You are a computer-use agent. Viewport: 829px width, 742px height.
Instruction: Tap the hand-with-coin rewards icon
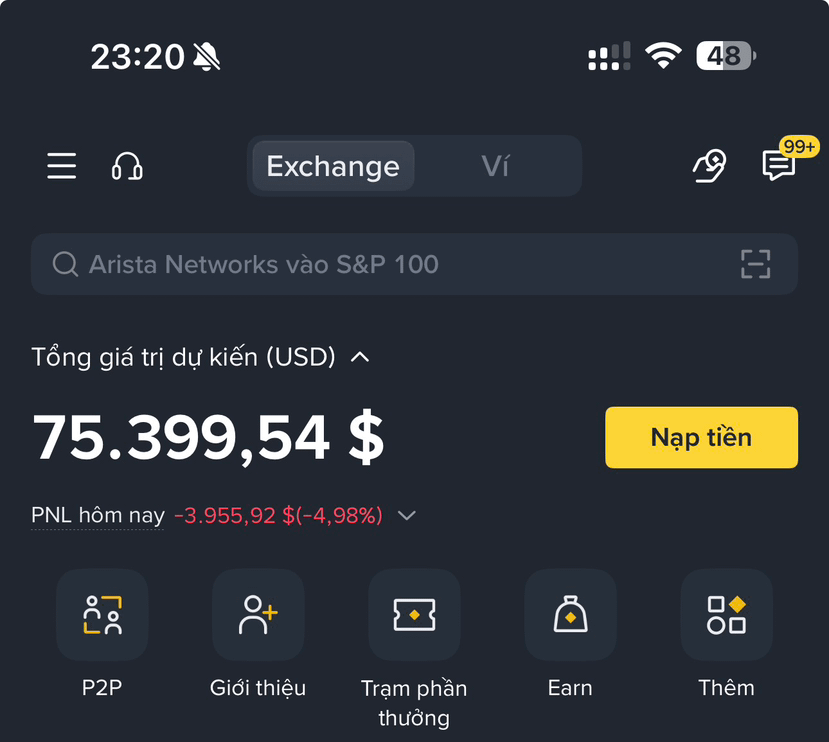[710, 166]
